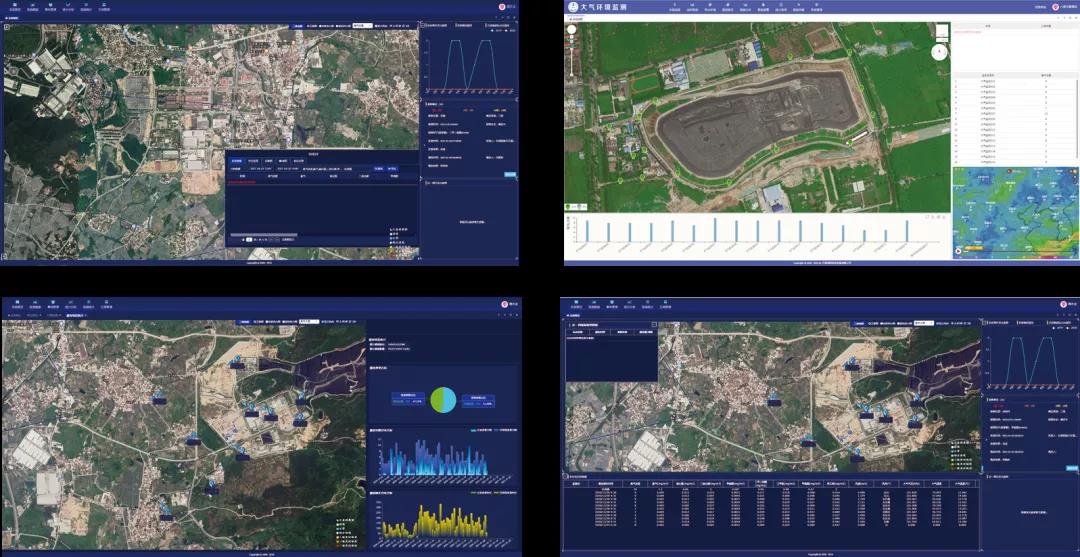Click the fullscreen icon at the top-left map corner
This screenshot has width=1080, height=557.
coord(6,27)
